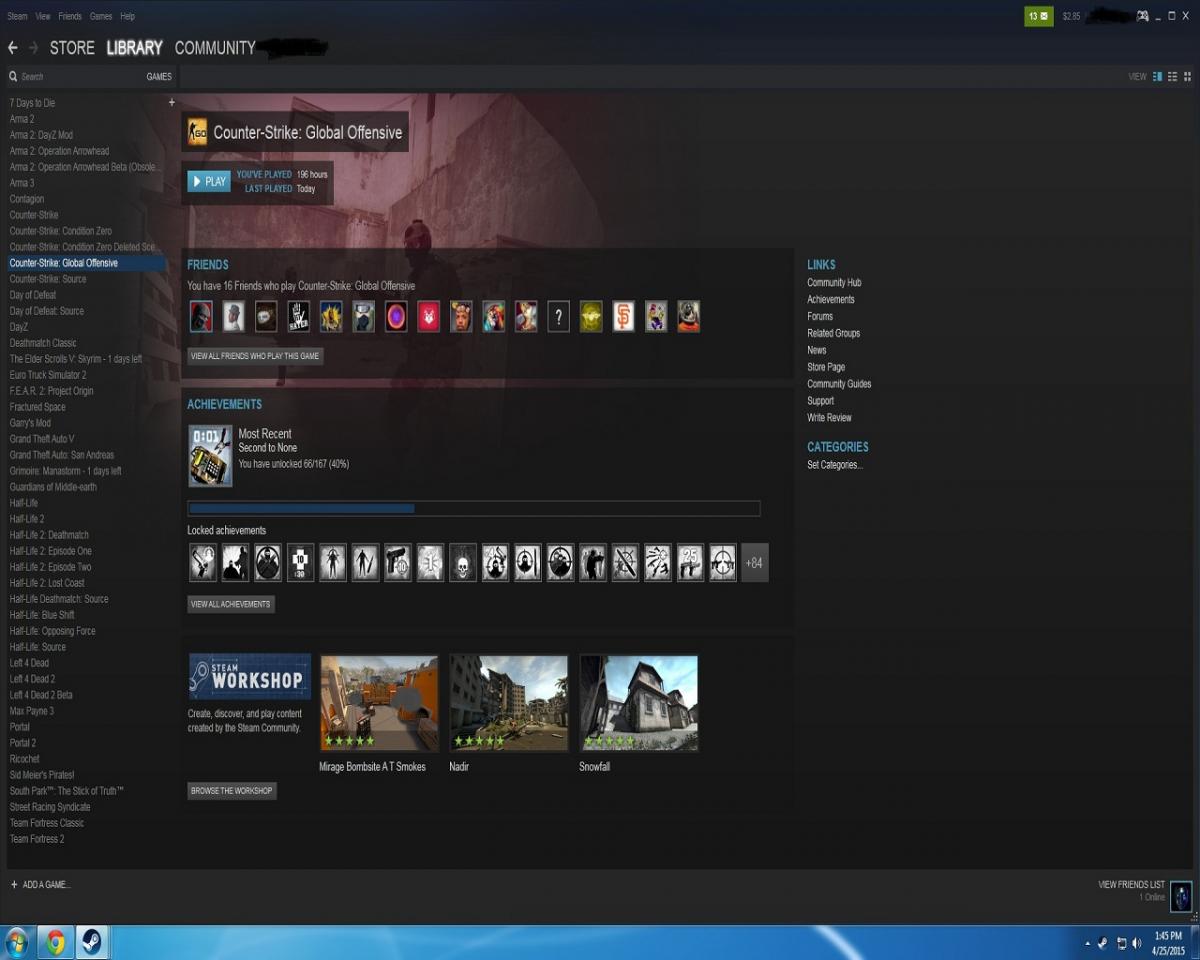Open the GAMES library filter dropdown

(x=159, y=77)
